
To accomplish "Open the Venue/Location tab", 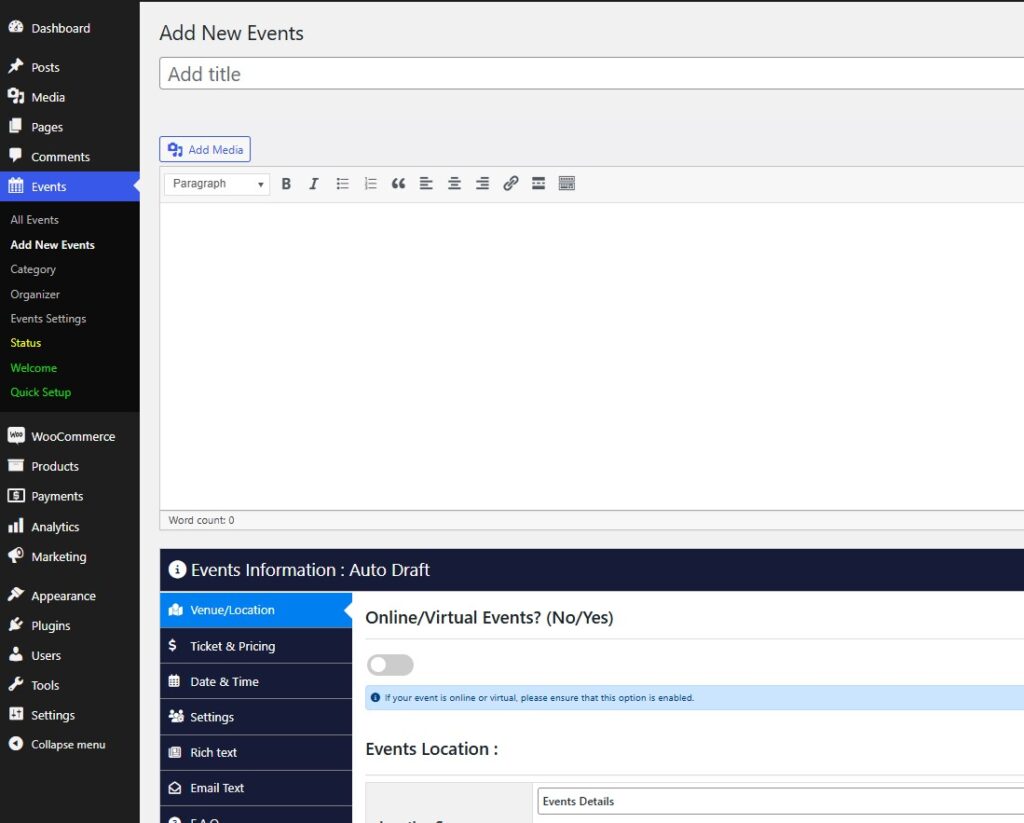I will point(256,610).
